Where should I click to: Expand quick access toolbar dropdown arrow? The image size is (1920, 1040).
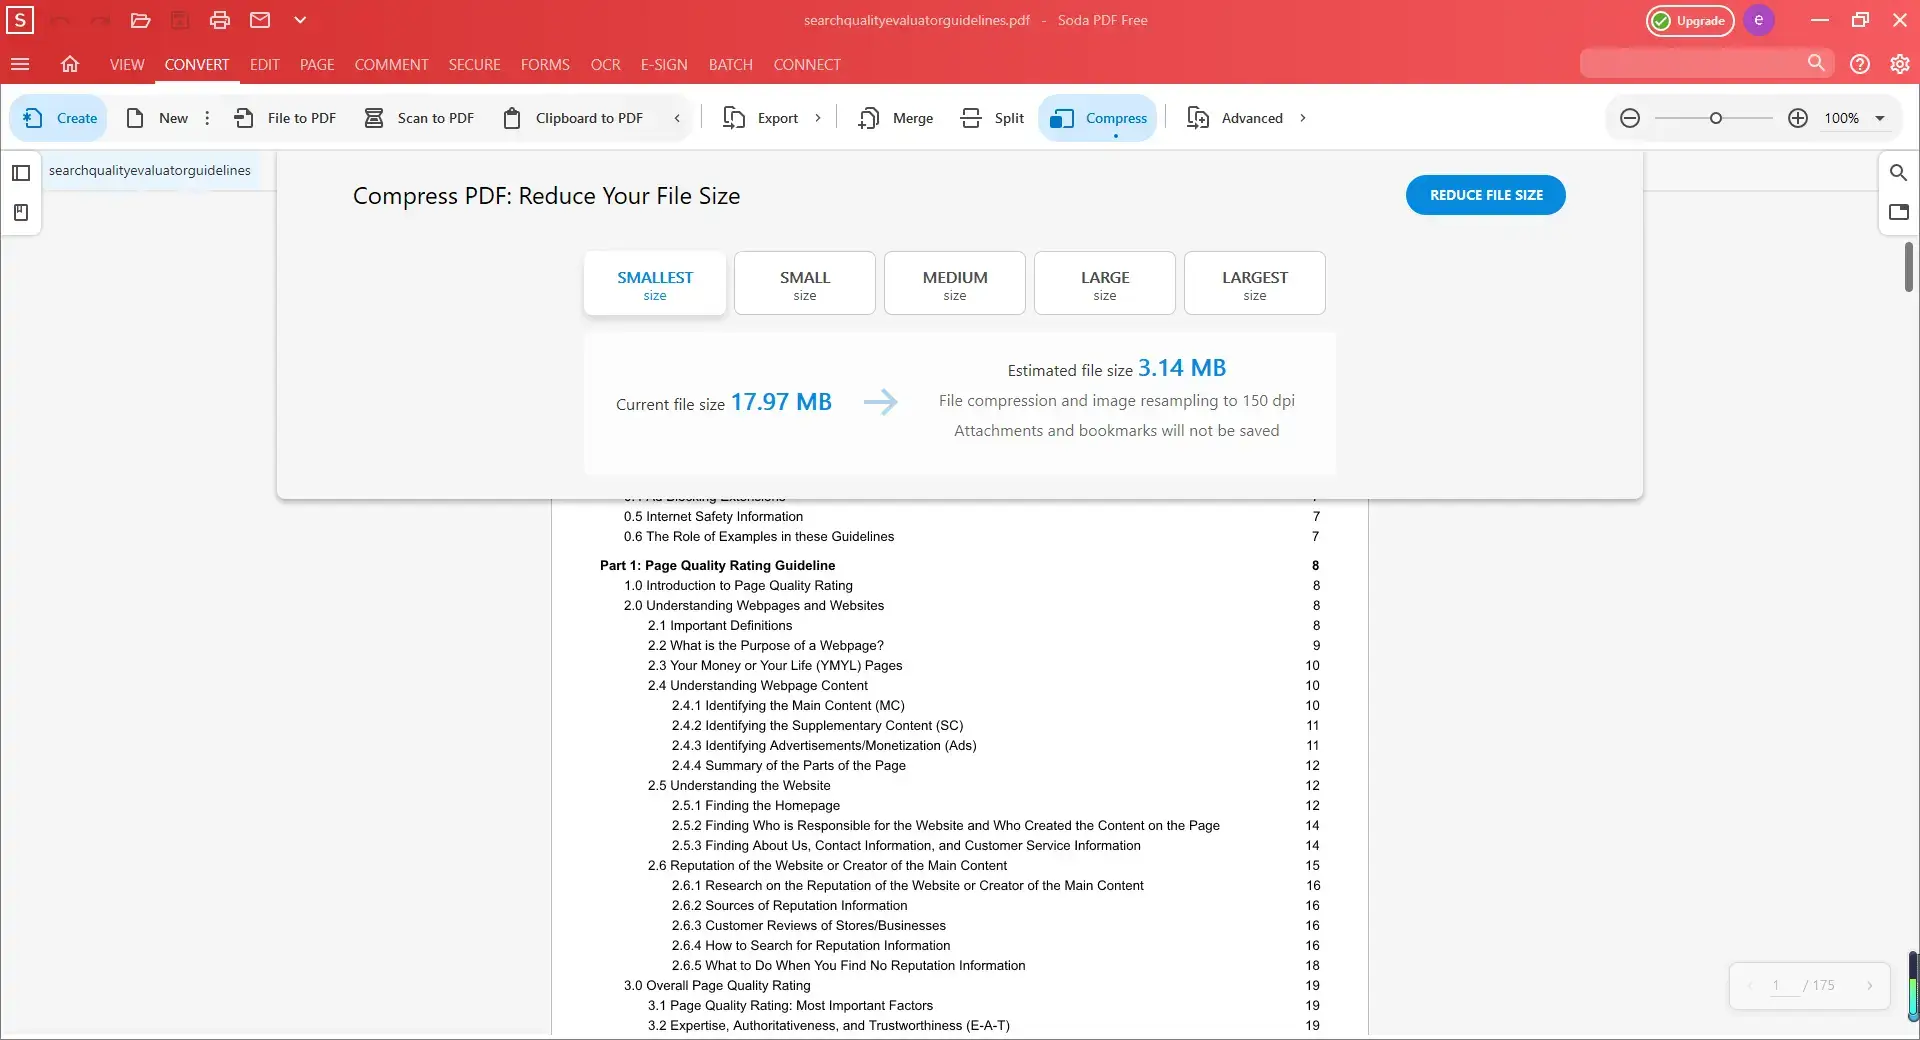[300, 20]
